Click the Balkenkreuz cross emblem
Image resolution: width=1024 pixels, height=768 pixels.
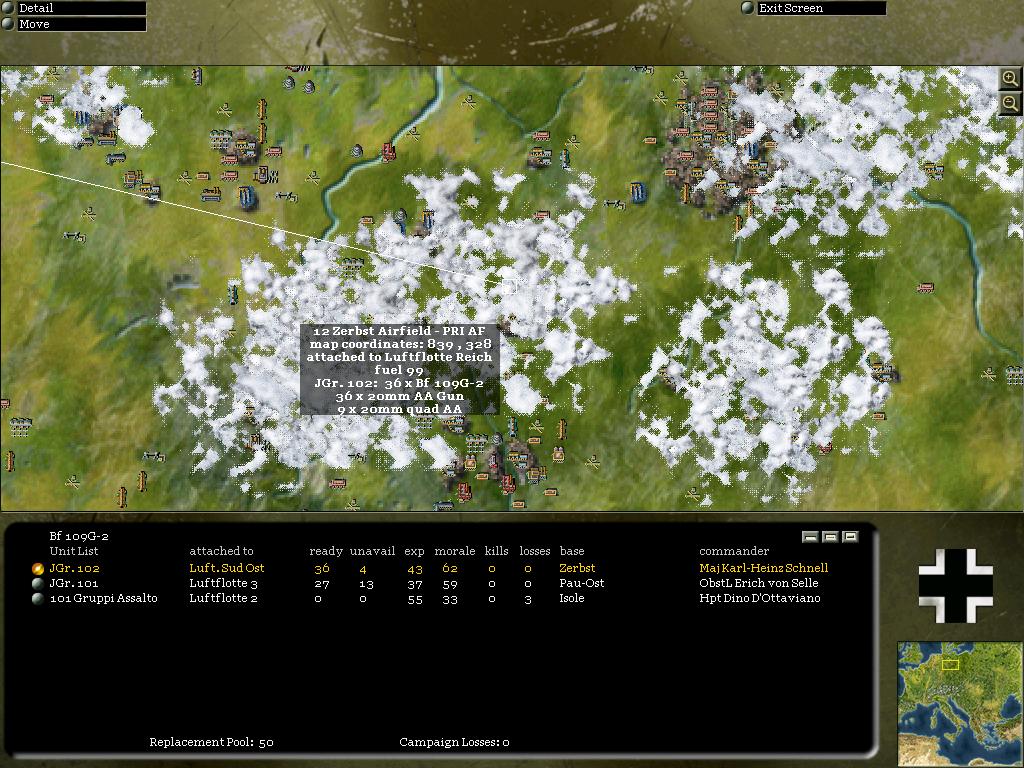(x=956, y=586)
